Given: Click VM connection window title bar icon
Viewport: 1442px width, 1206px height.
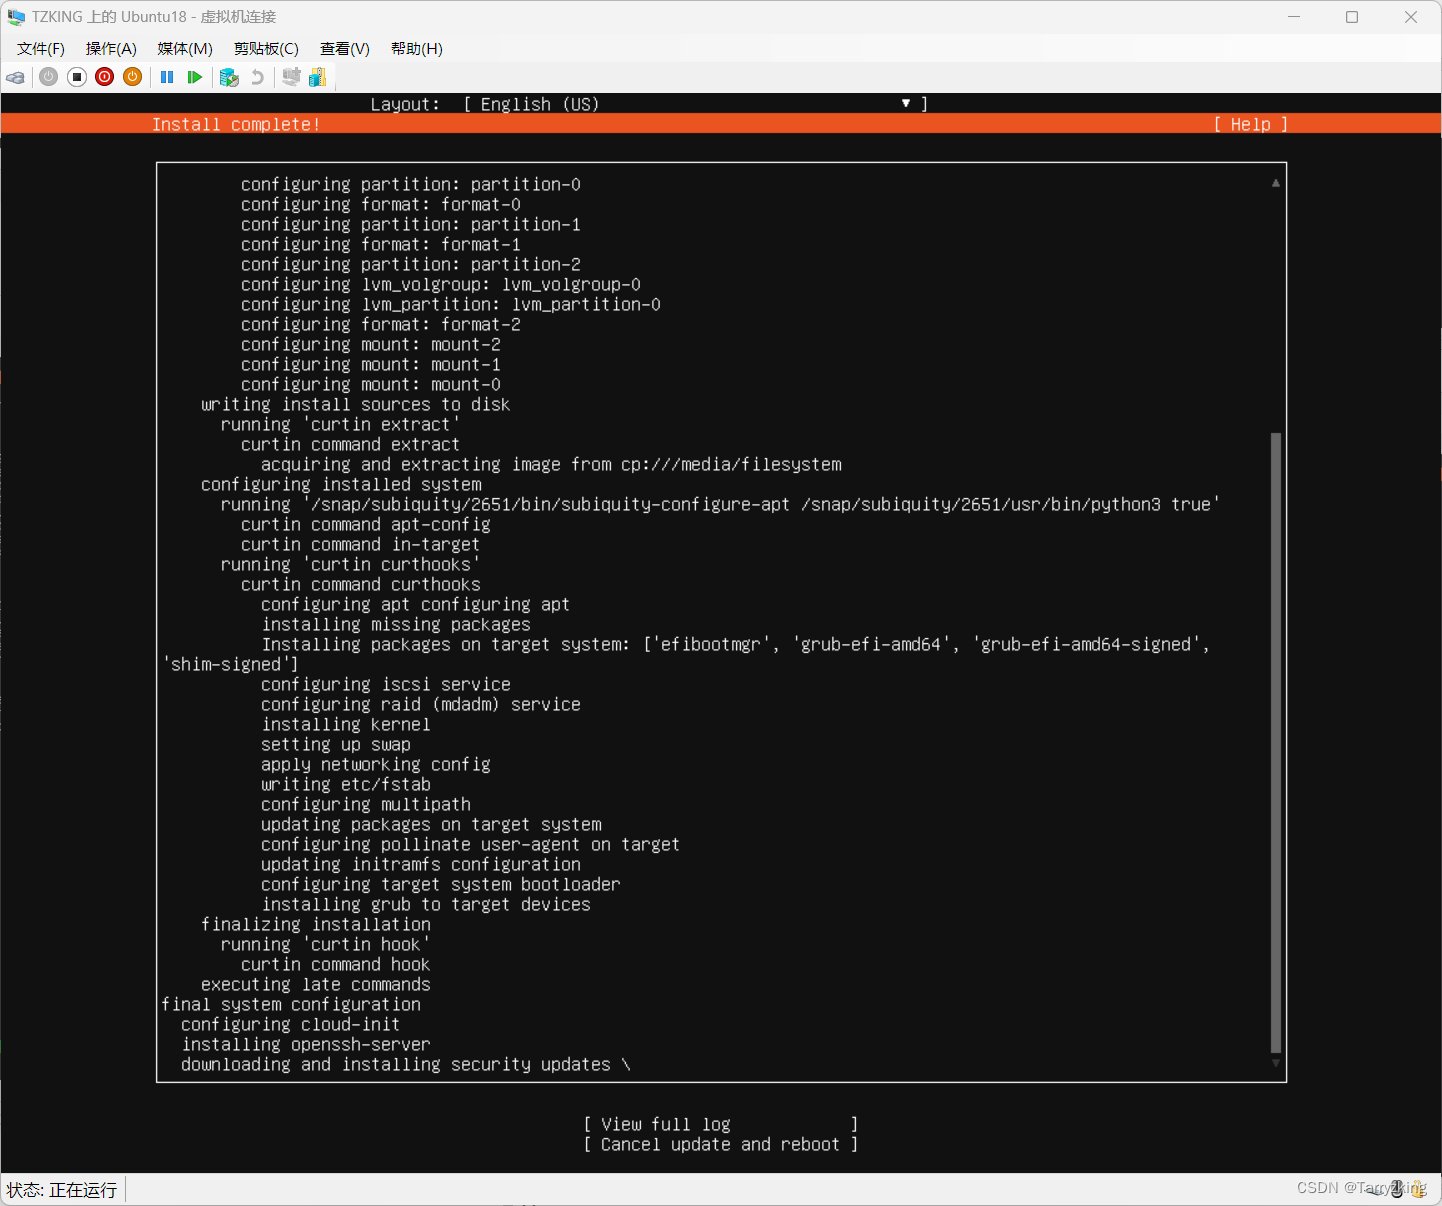Looking at the screenshot, I should 16,17.
